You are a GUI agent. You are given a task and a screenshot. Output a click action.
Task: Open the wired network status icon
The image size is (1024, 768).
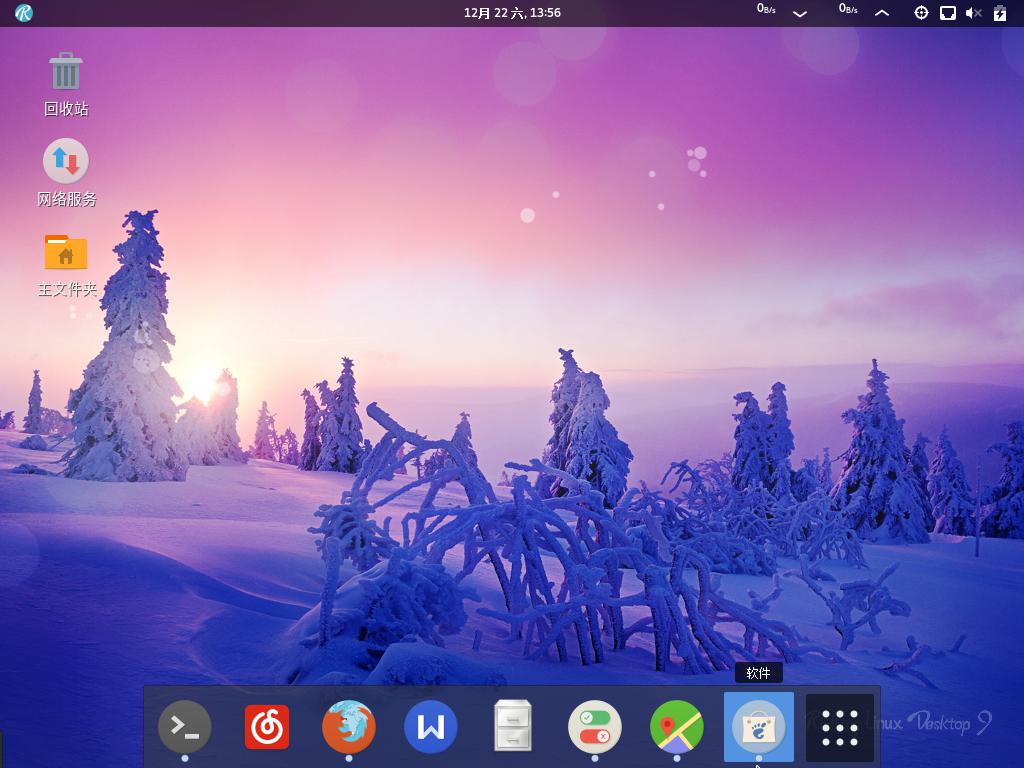click(947, 13)
